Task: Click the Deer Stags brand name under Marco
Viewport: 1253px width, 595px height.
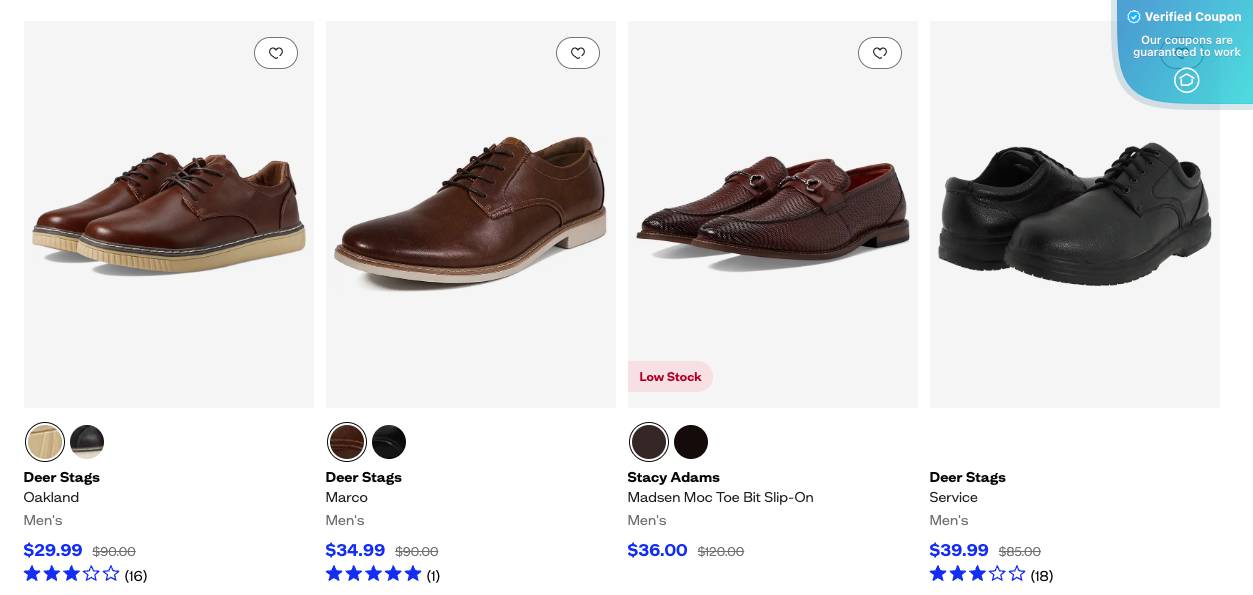Action: pos(363,477)
